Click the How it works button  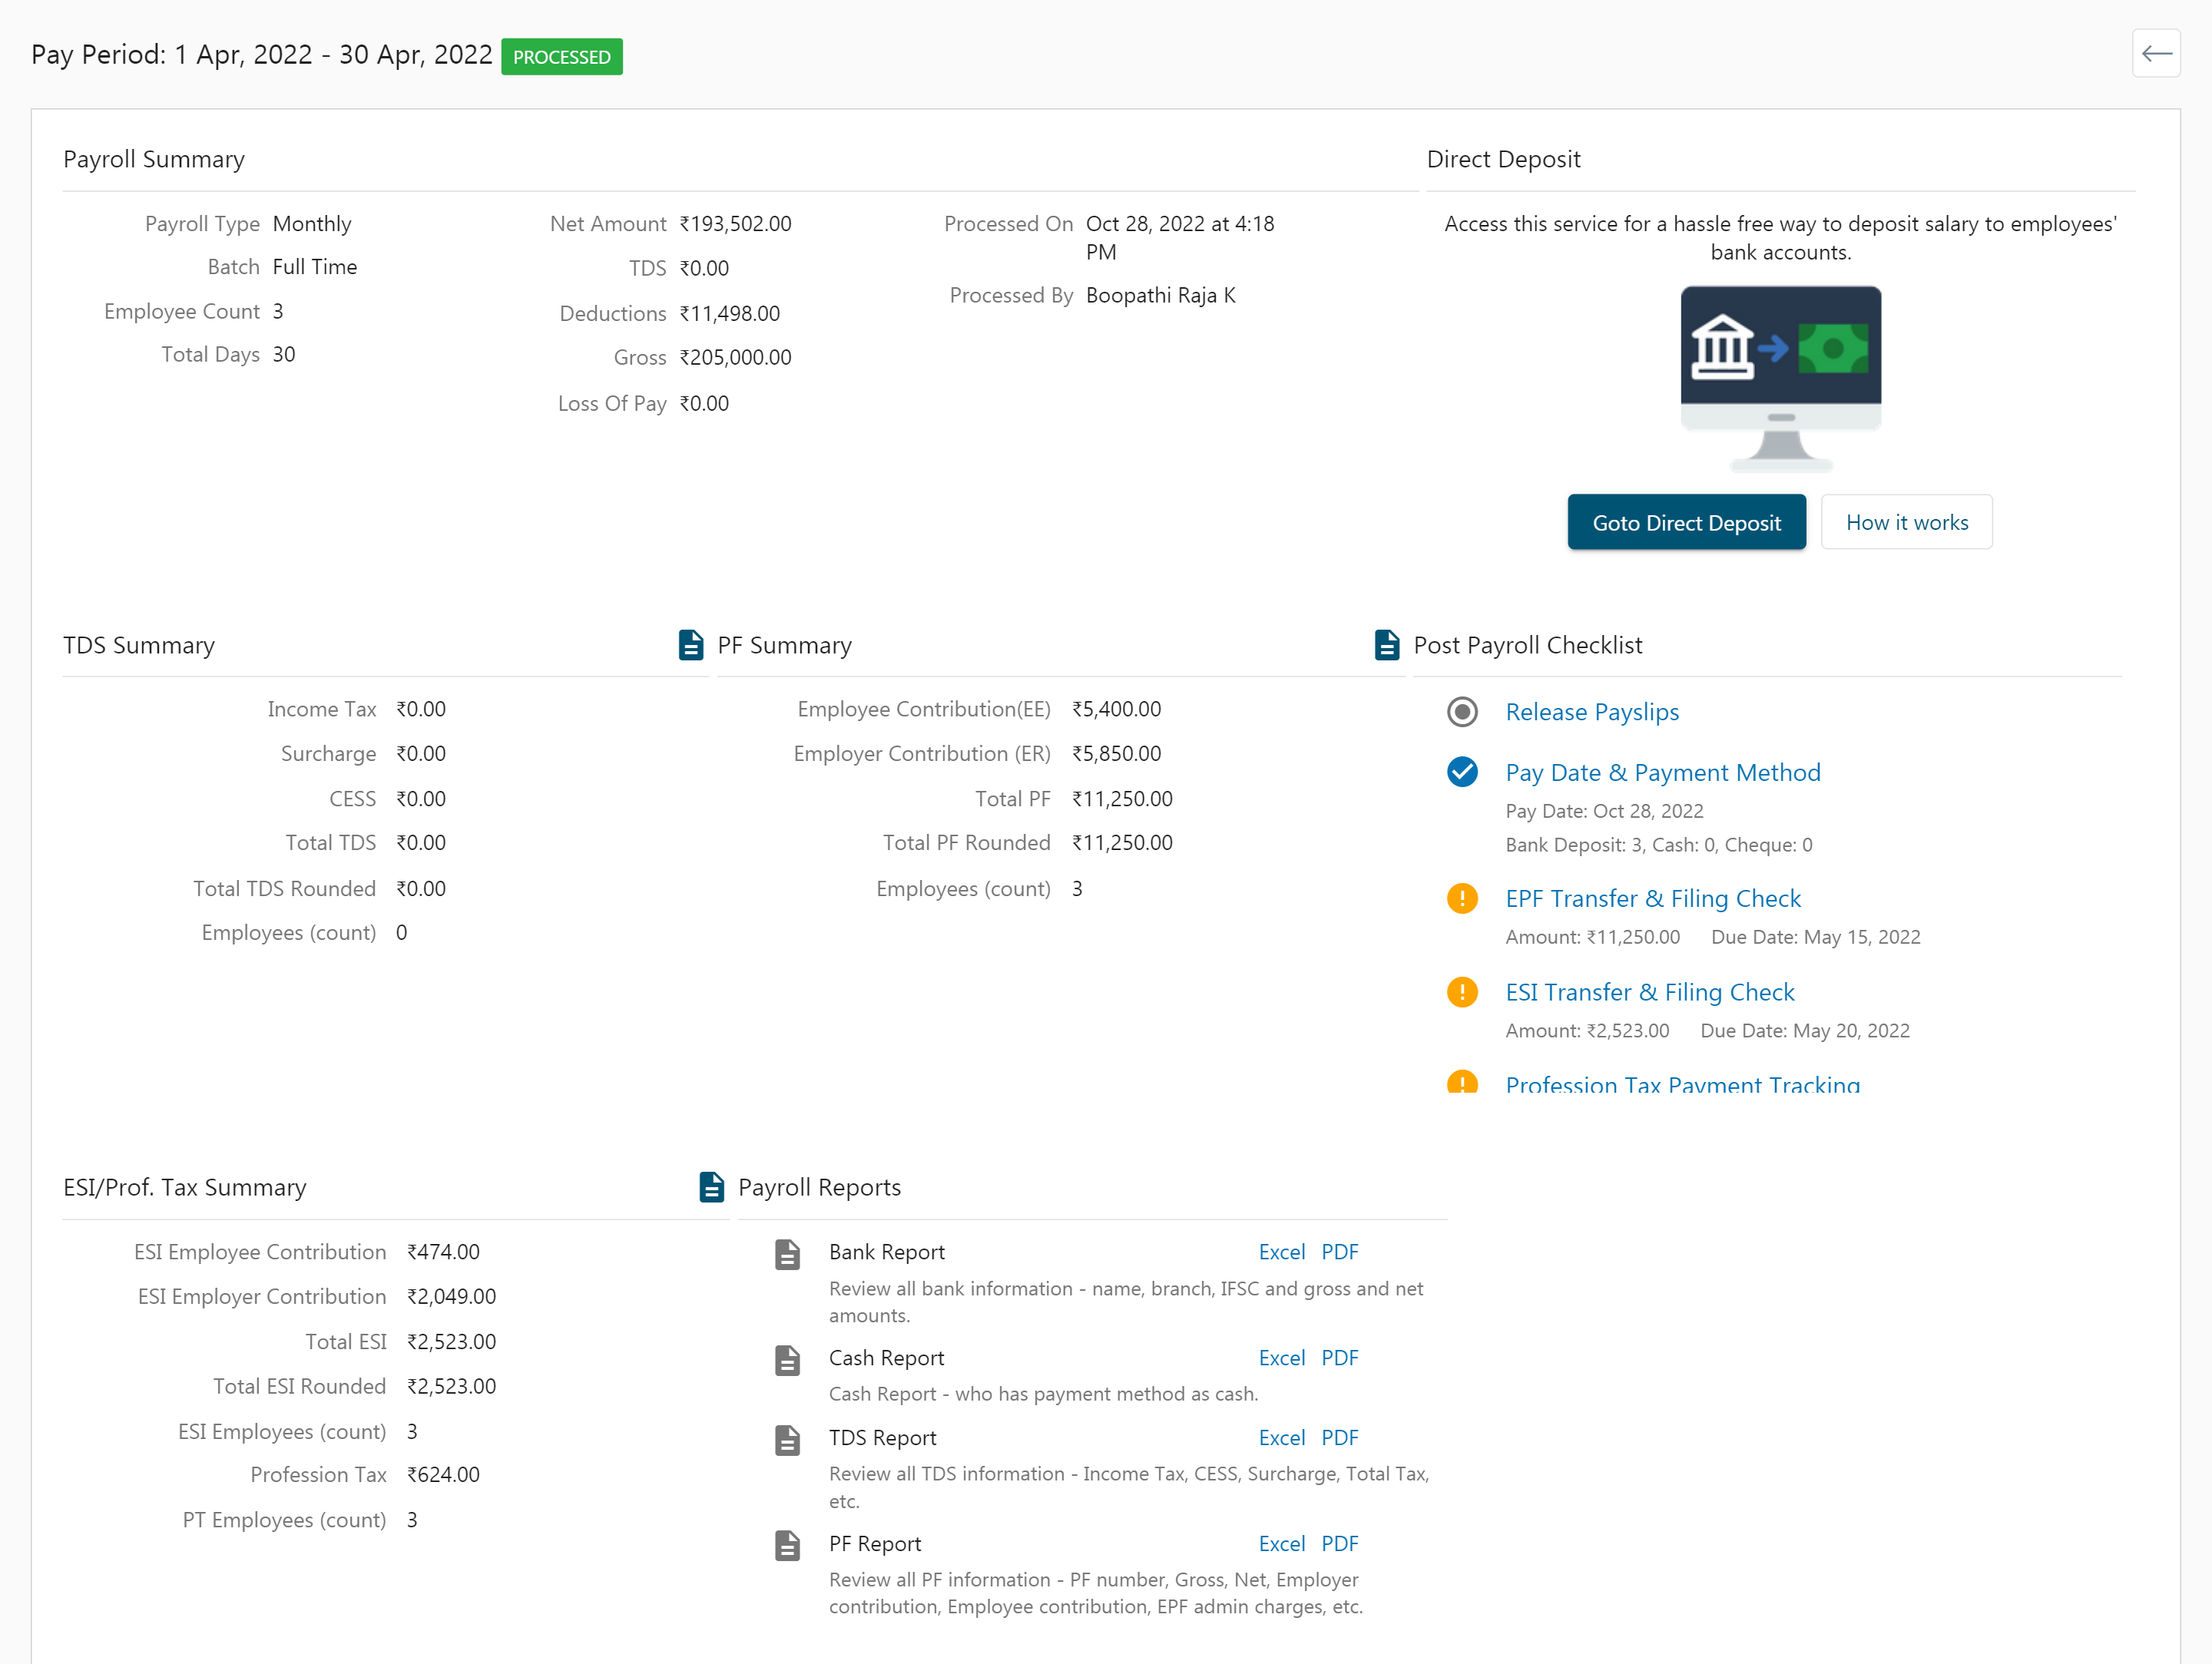coord(1906,522)
